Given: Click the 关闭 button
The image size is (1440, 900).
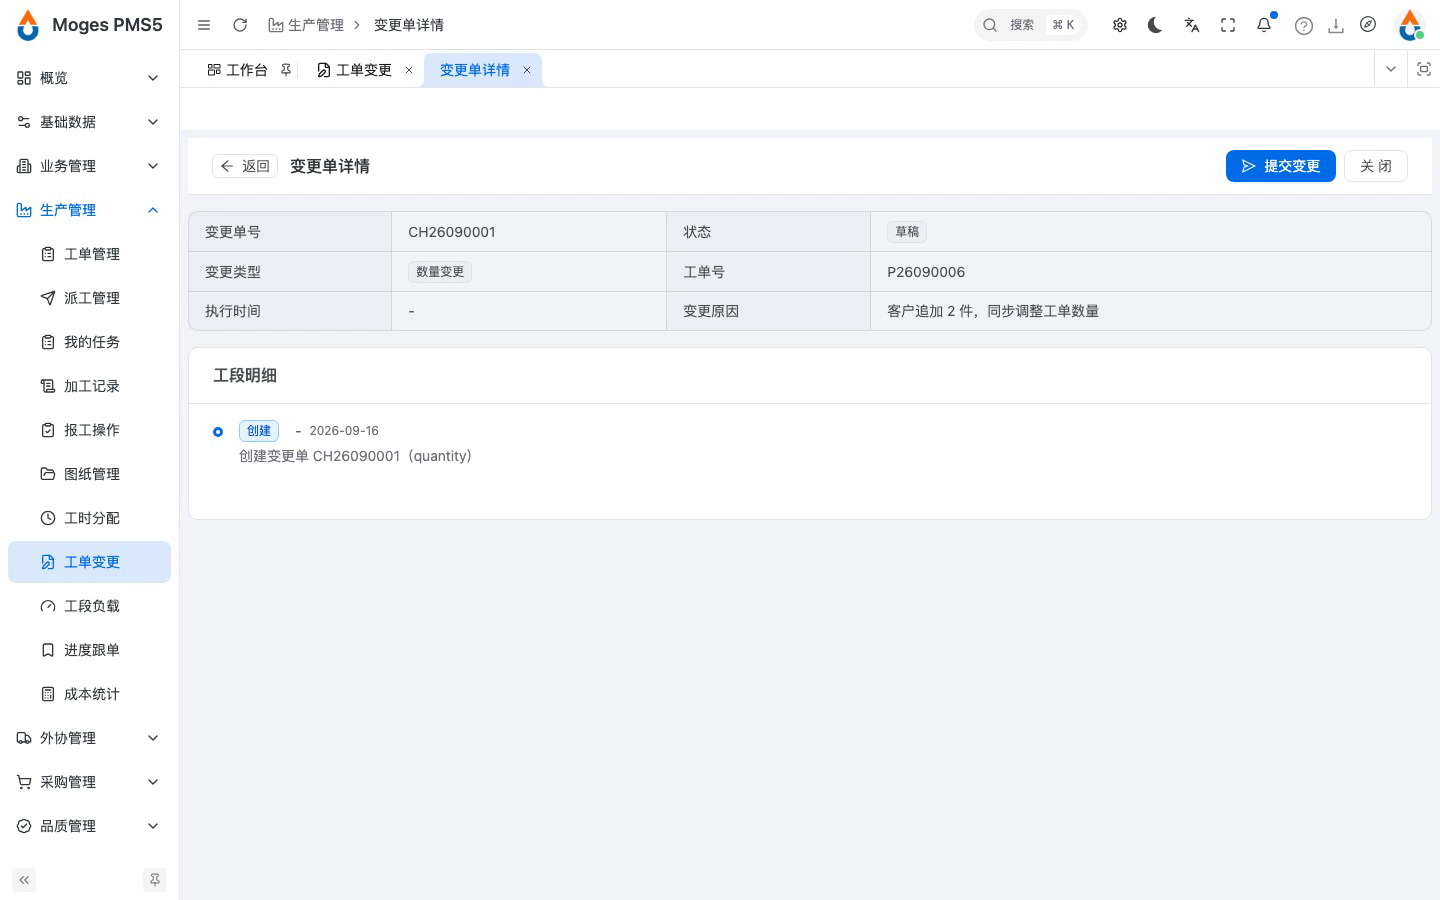Looking at the screenshot, I should pos(1376,166).
